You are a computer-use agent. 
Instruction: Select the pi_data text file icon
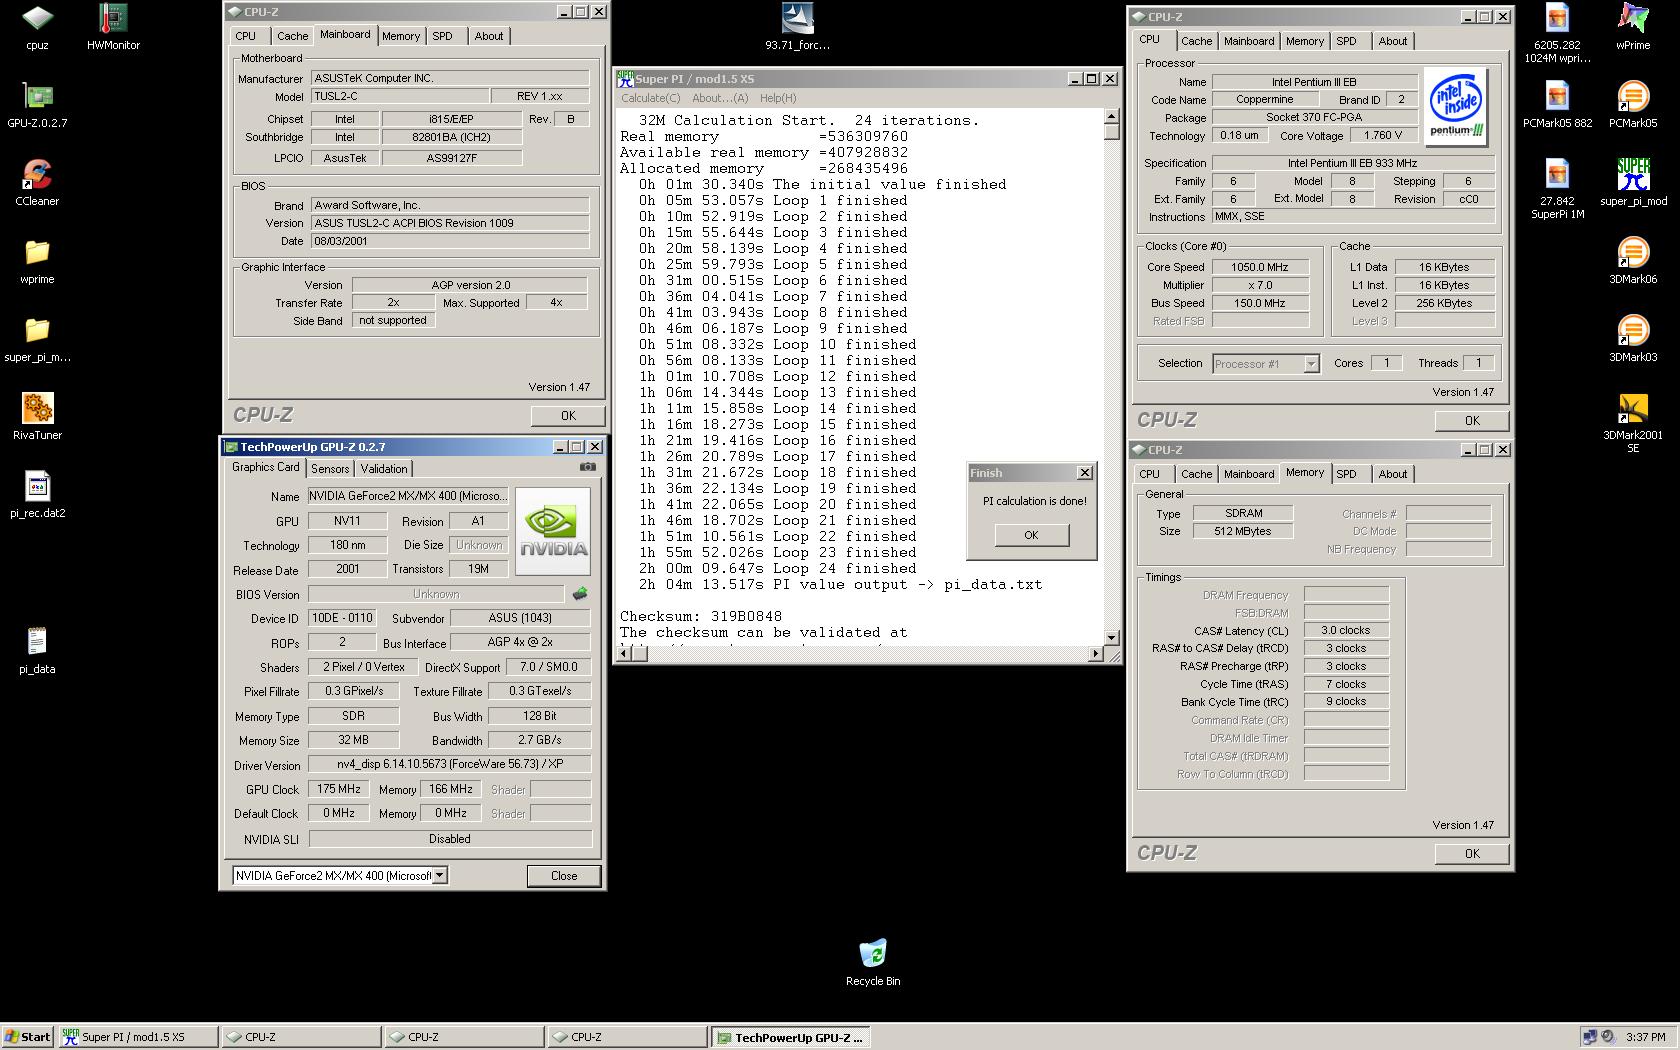tap(37, 651)
